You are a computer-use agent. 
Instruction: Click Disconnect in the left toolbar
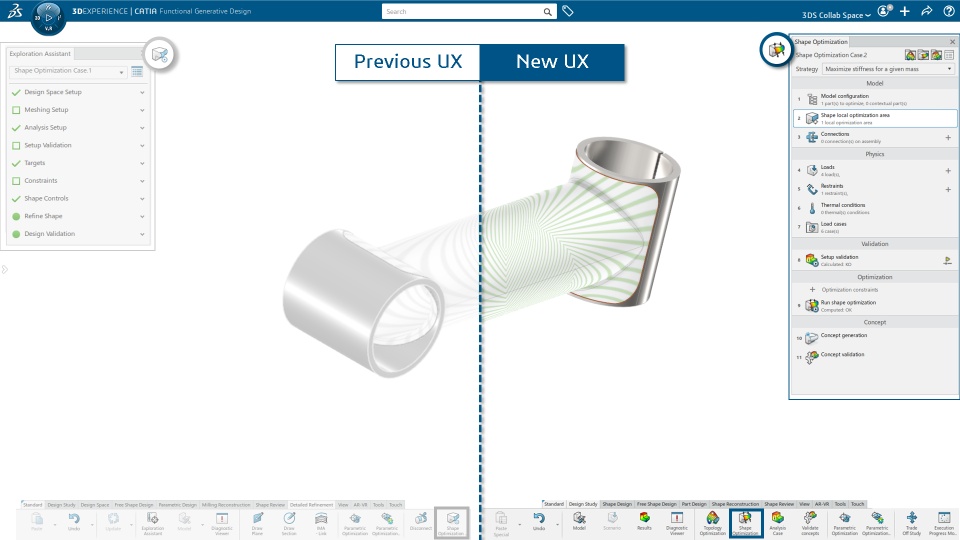421,522
